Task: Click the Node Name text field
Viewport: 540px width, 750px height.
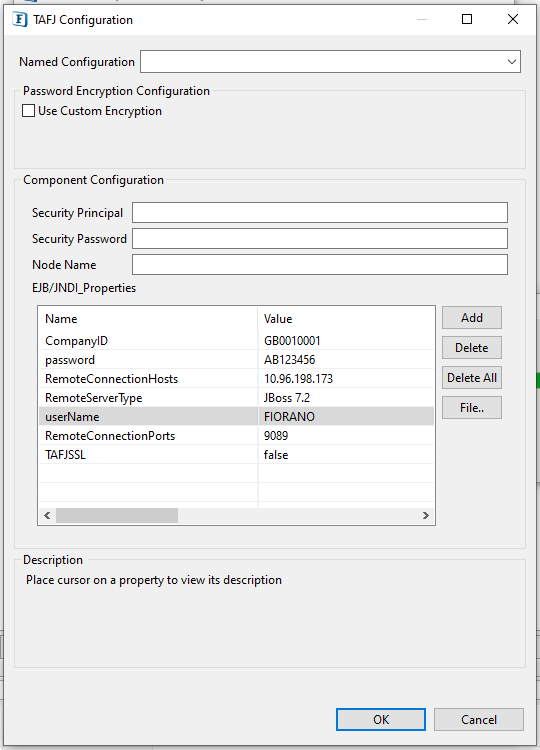Action: (320, 265)
